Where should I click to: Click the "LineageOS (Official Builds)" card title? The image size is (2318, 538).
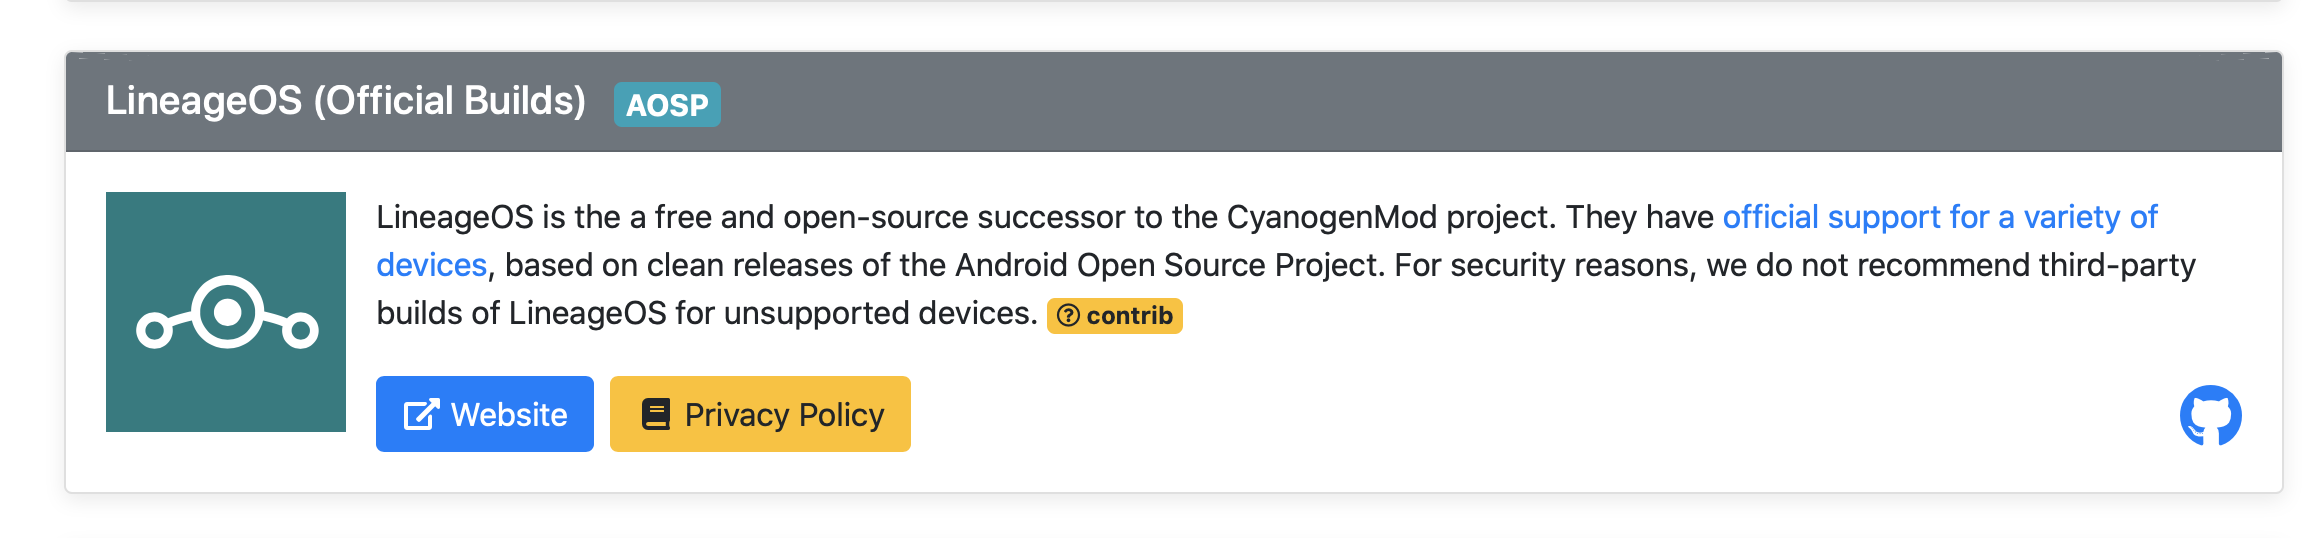pos(346,101)
